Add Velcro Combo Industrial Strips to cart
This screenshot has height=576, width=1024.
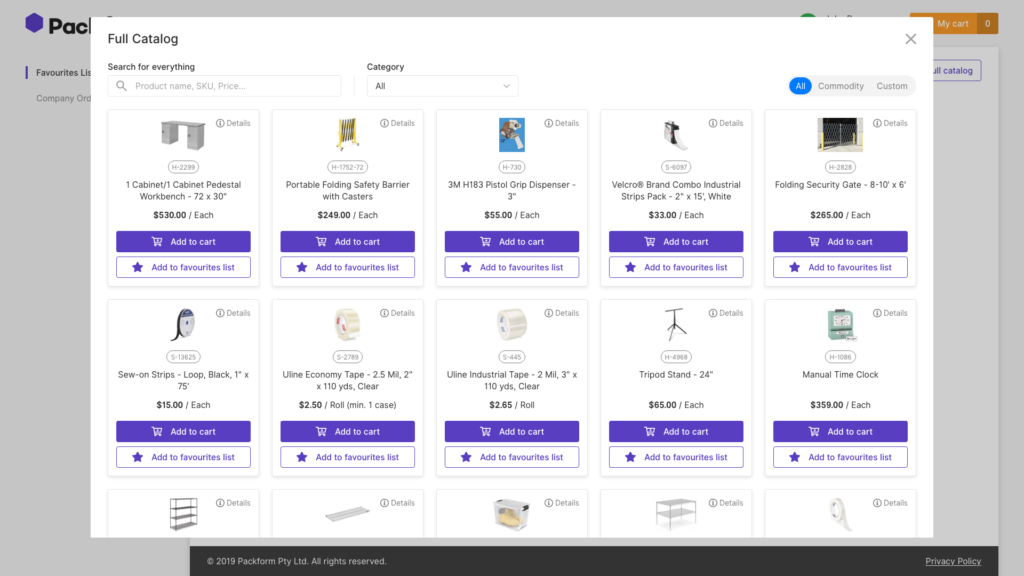coord(676,242)
